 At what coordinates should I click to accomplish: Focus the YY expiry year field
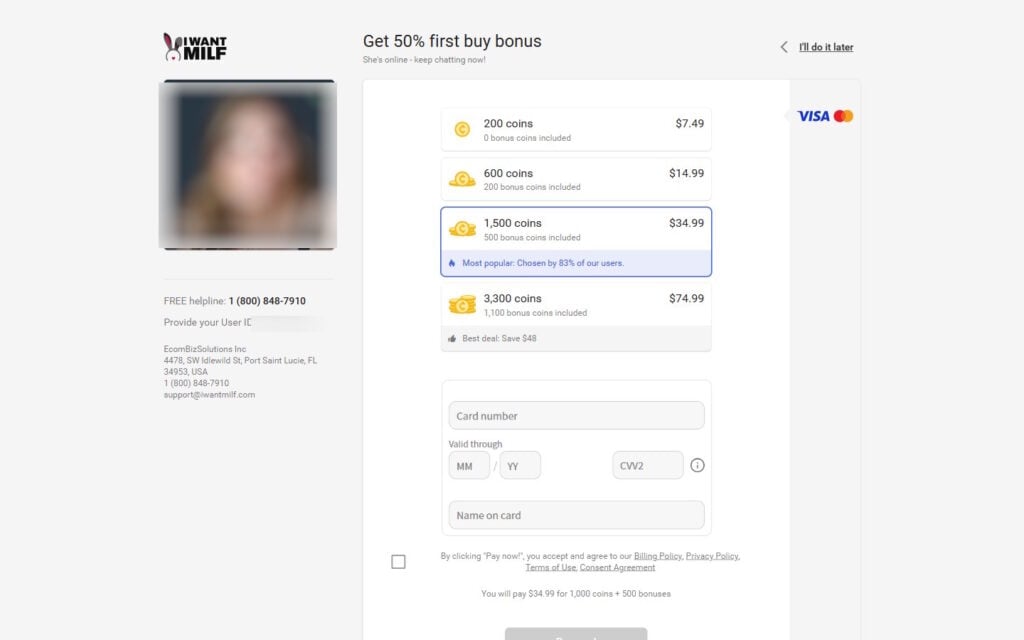(x=520, y=466)
